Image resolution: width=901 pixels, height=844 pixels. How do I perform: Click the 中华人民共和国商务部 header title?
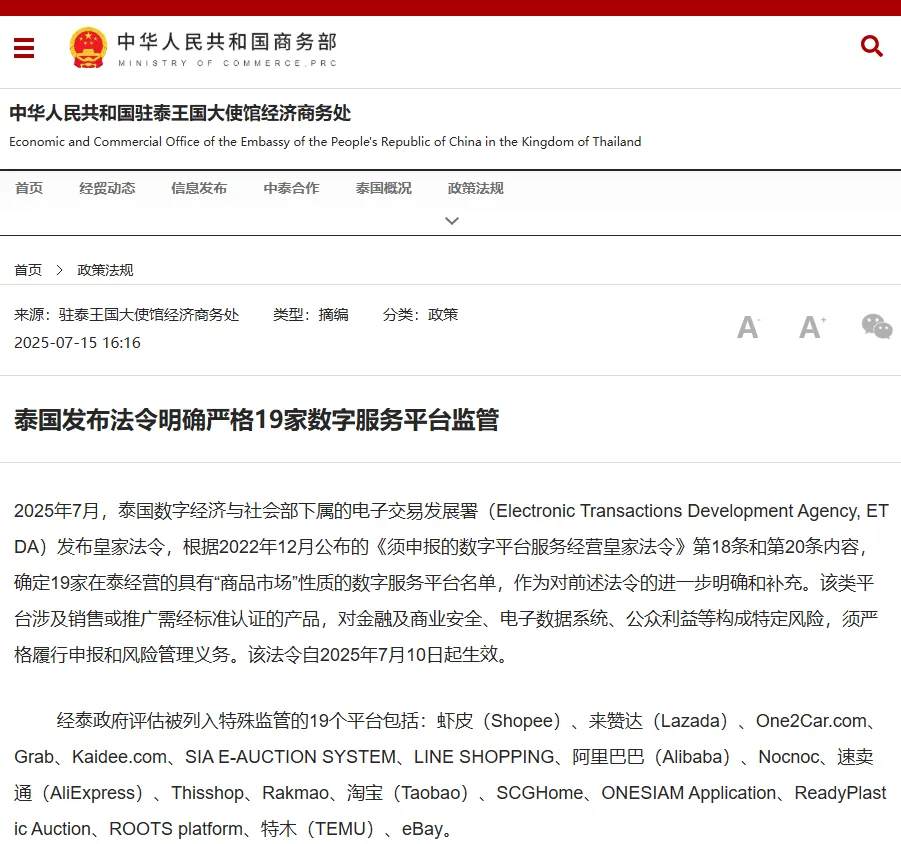tap(228, 42)
